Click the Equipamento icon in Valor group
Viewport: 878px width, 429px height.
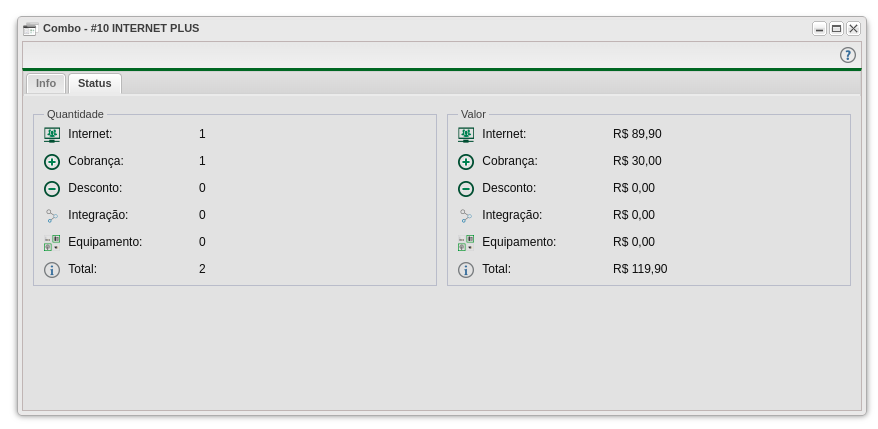click(x=466, y=242)
